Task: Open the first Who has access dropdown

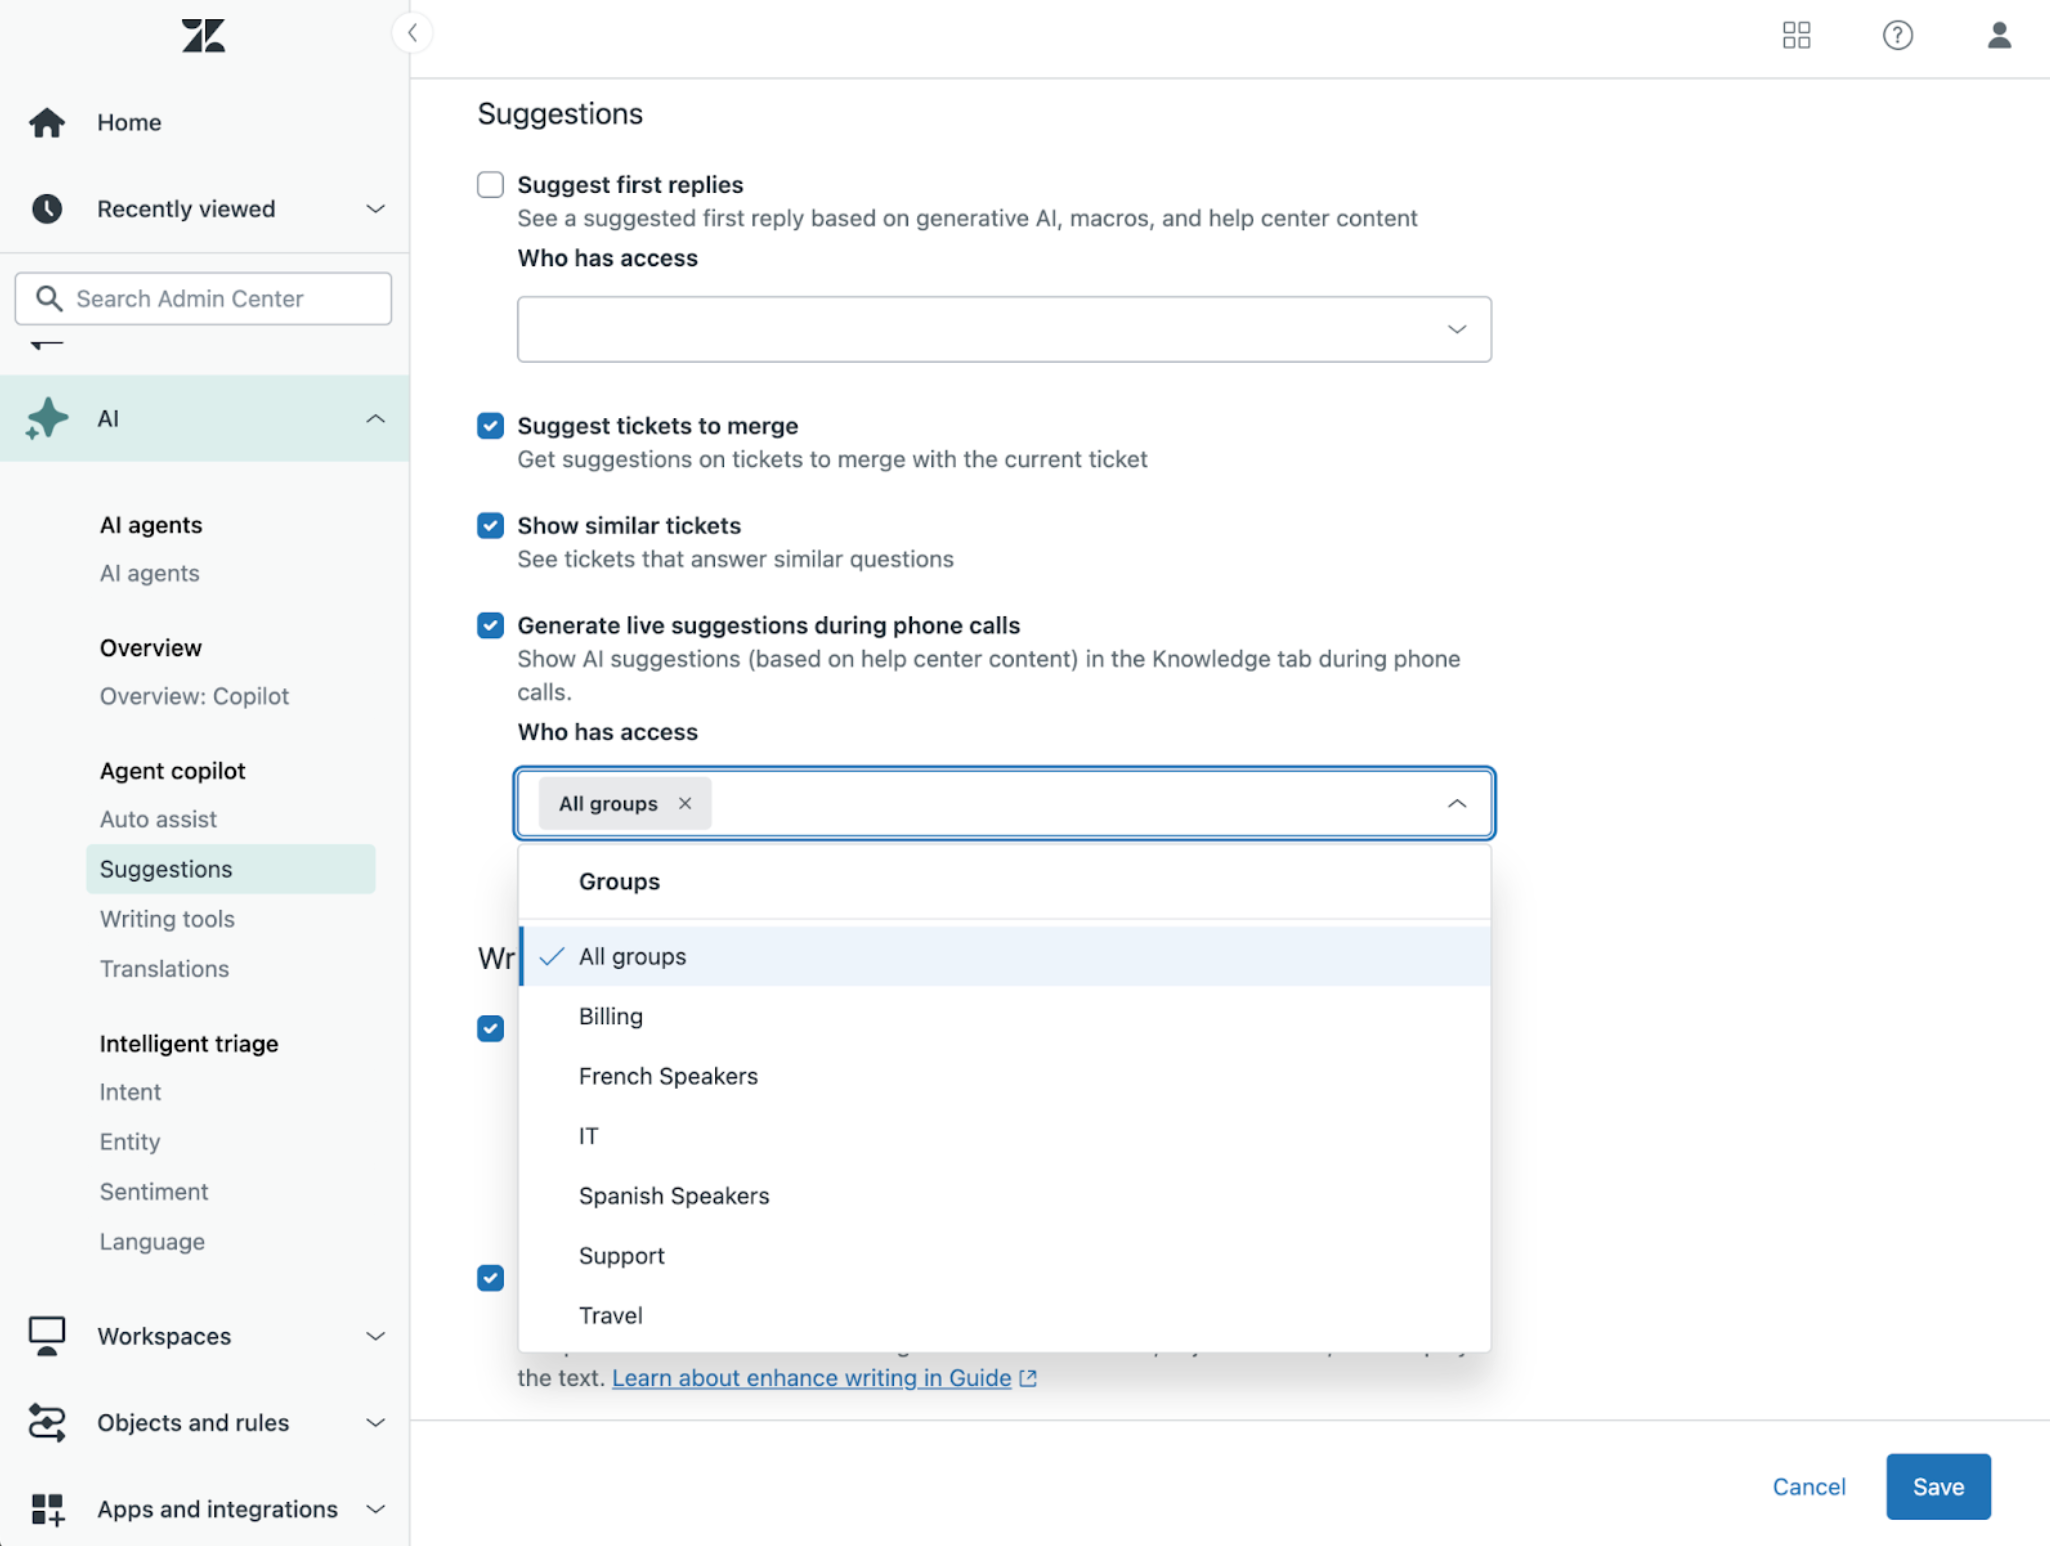Action: [1003, 329]
